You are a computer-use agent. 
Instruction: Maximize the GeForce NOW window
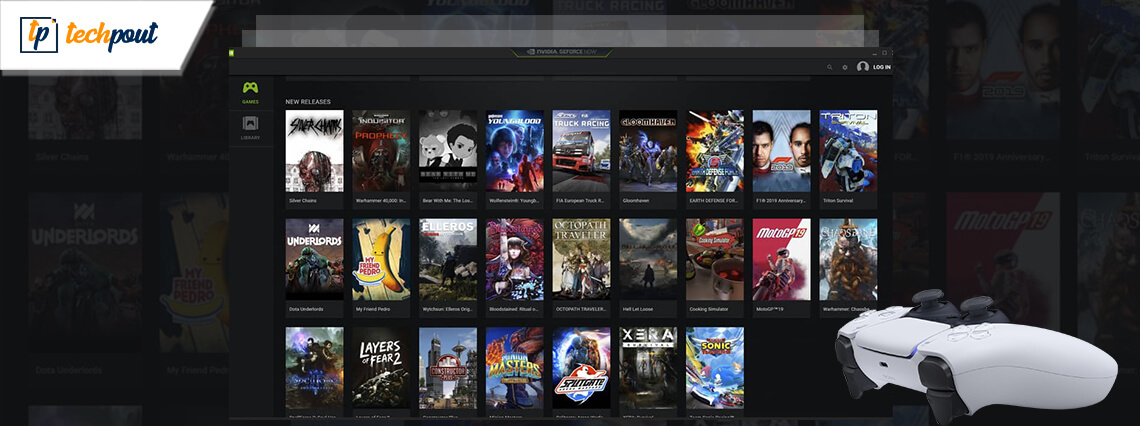[x=884, y=52]
